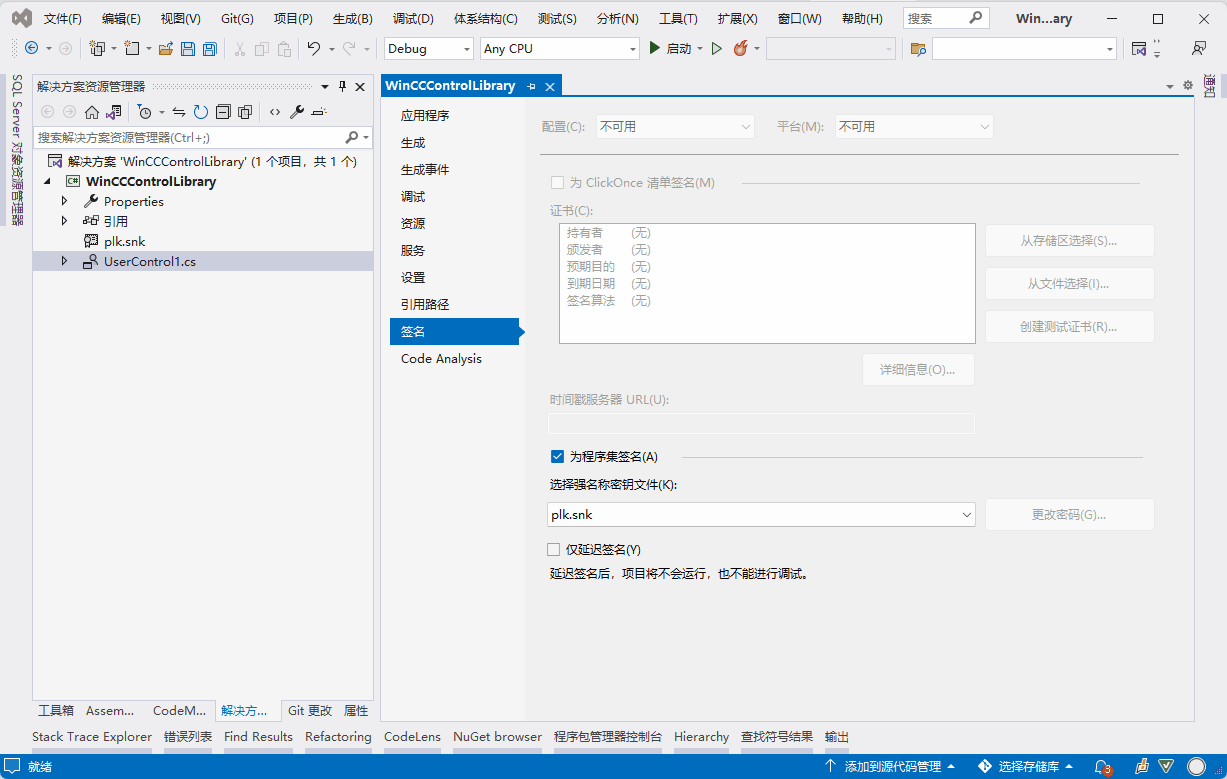Select the 应用程序 Application page tab

[x=456, y=115]
